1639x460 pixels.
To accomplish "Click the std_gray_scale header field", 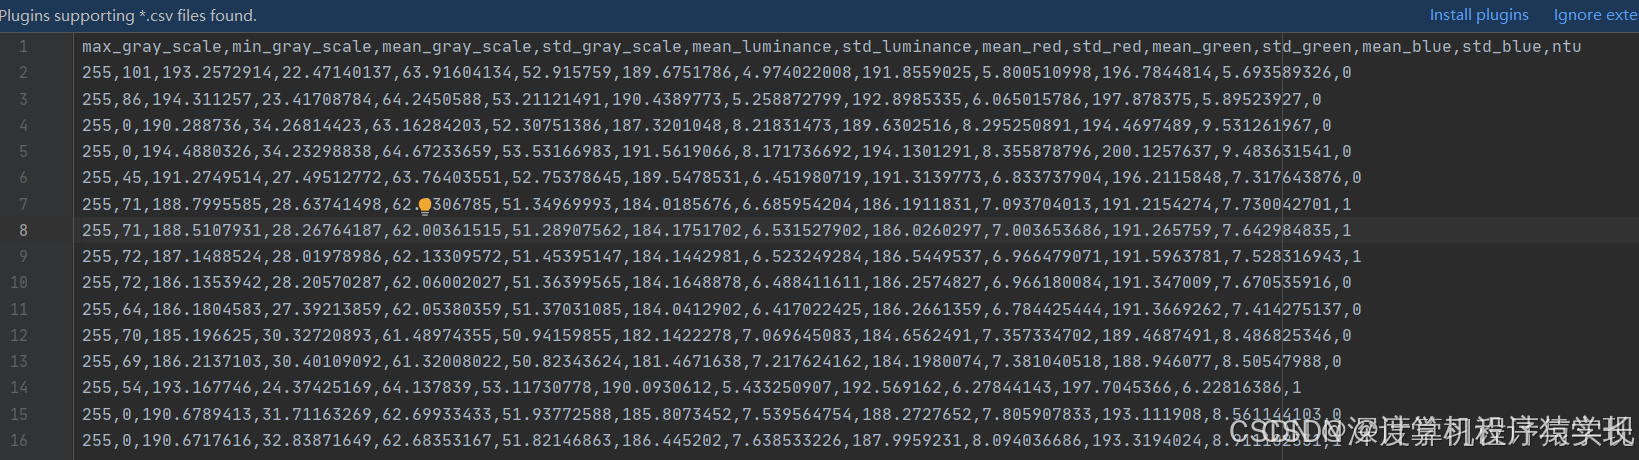I will (612, 47).
